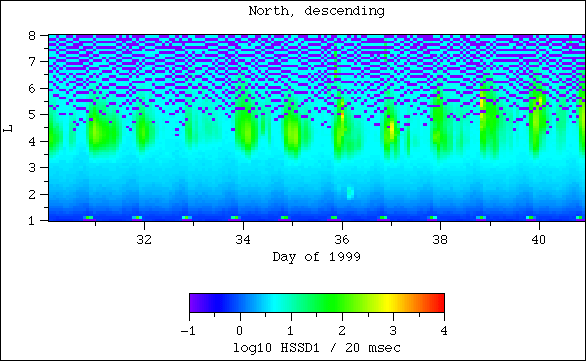Click the x-axis tick label "36"

[x=342, y=240]
